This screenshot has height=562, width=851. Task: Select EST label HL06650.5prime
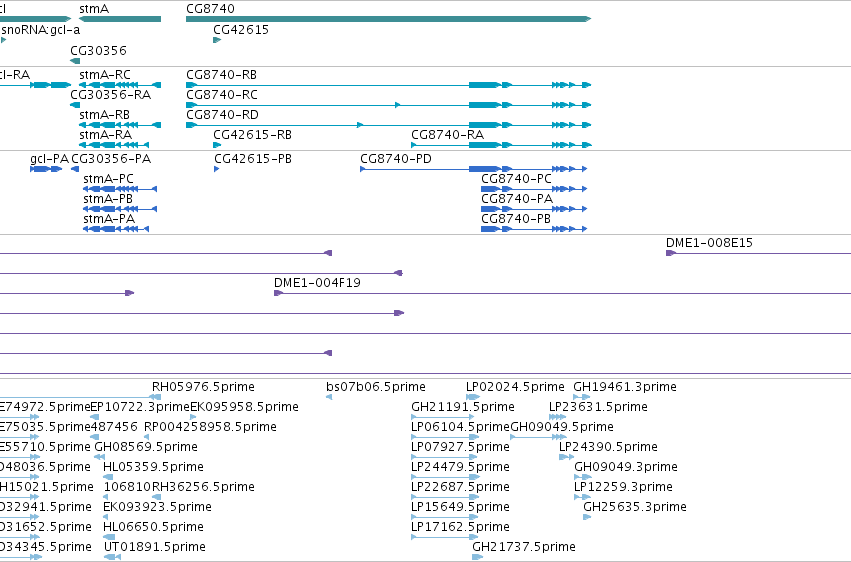154,528
